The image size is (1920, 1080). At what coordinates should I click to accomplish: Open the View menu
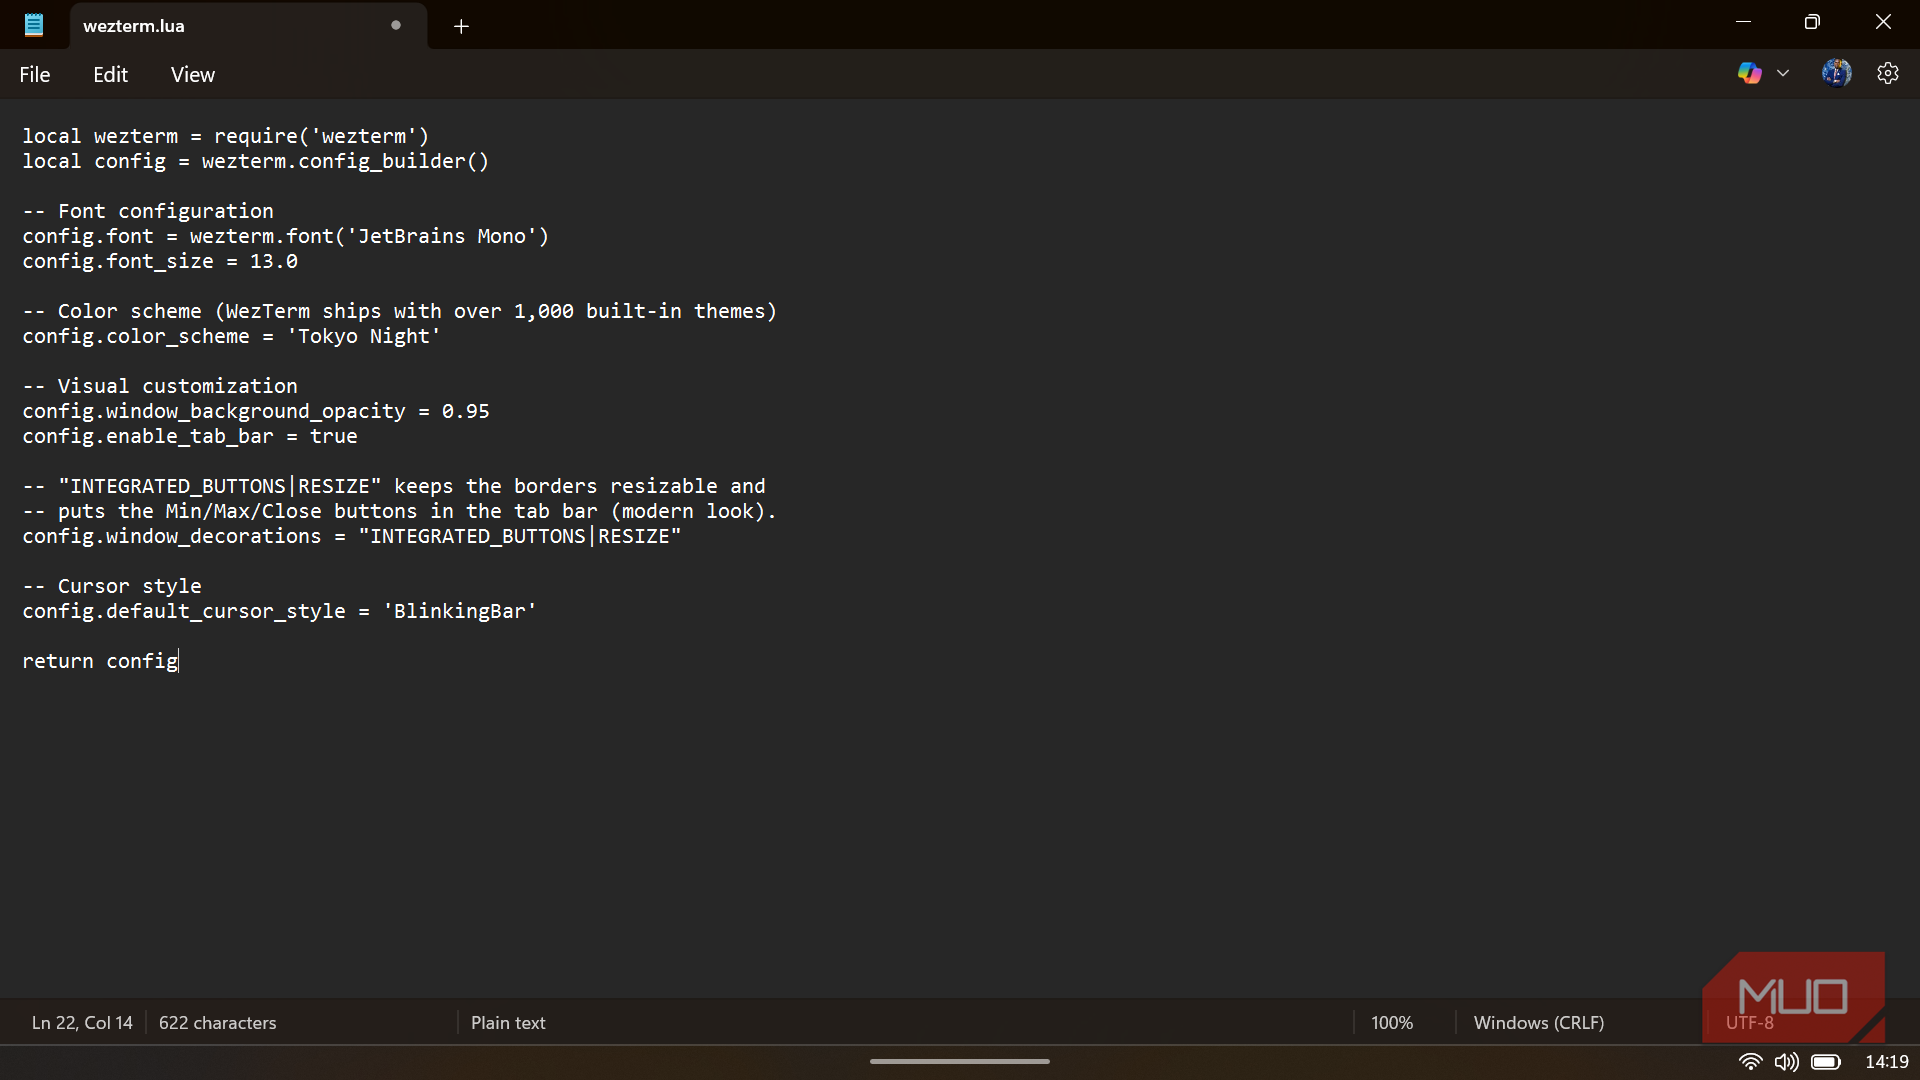point(193,75)
